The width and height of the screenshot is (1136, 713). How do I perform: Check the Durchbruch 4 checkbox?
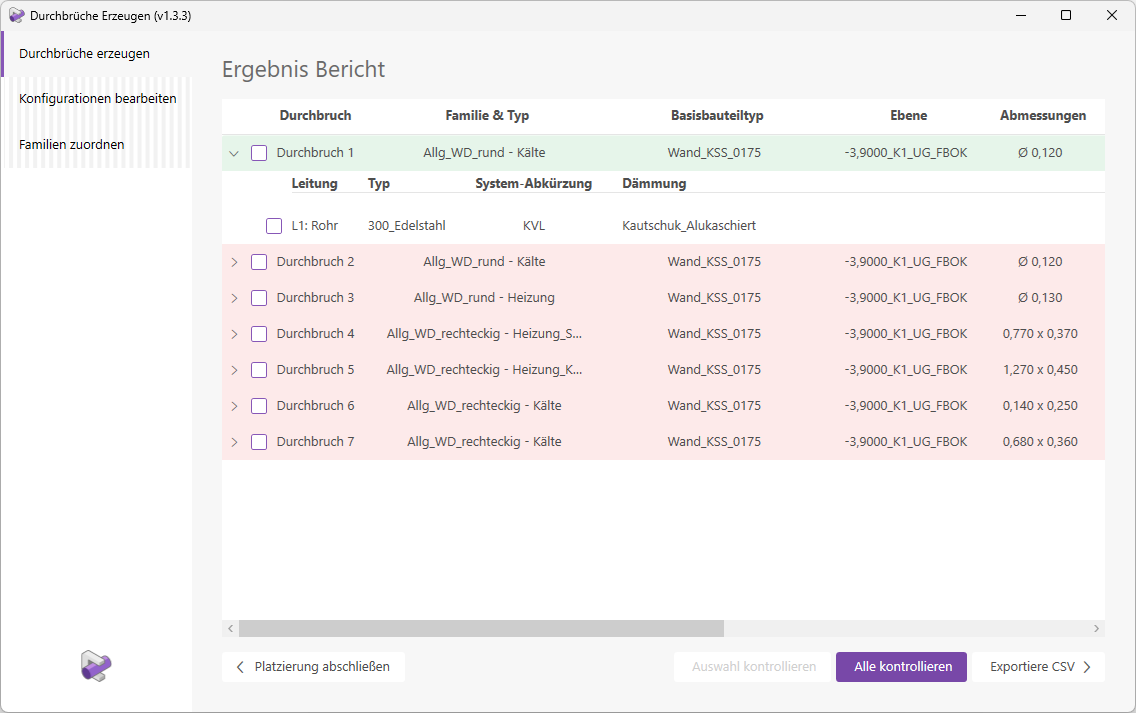click(259, 334)
